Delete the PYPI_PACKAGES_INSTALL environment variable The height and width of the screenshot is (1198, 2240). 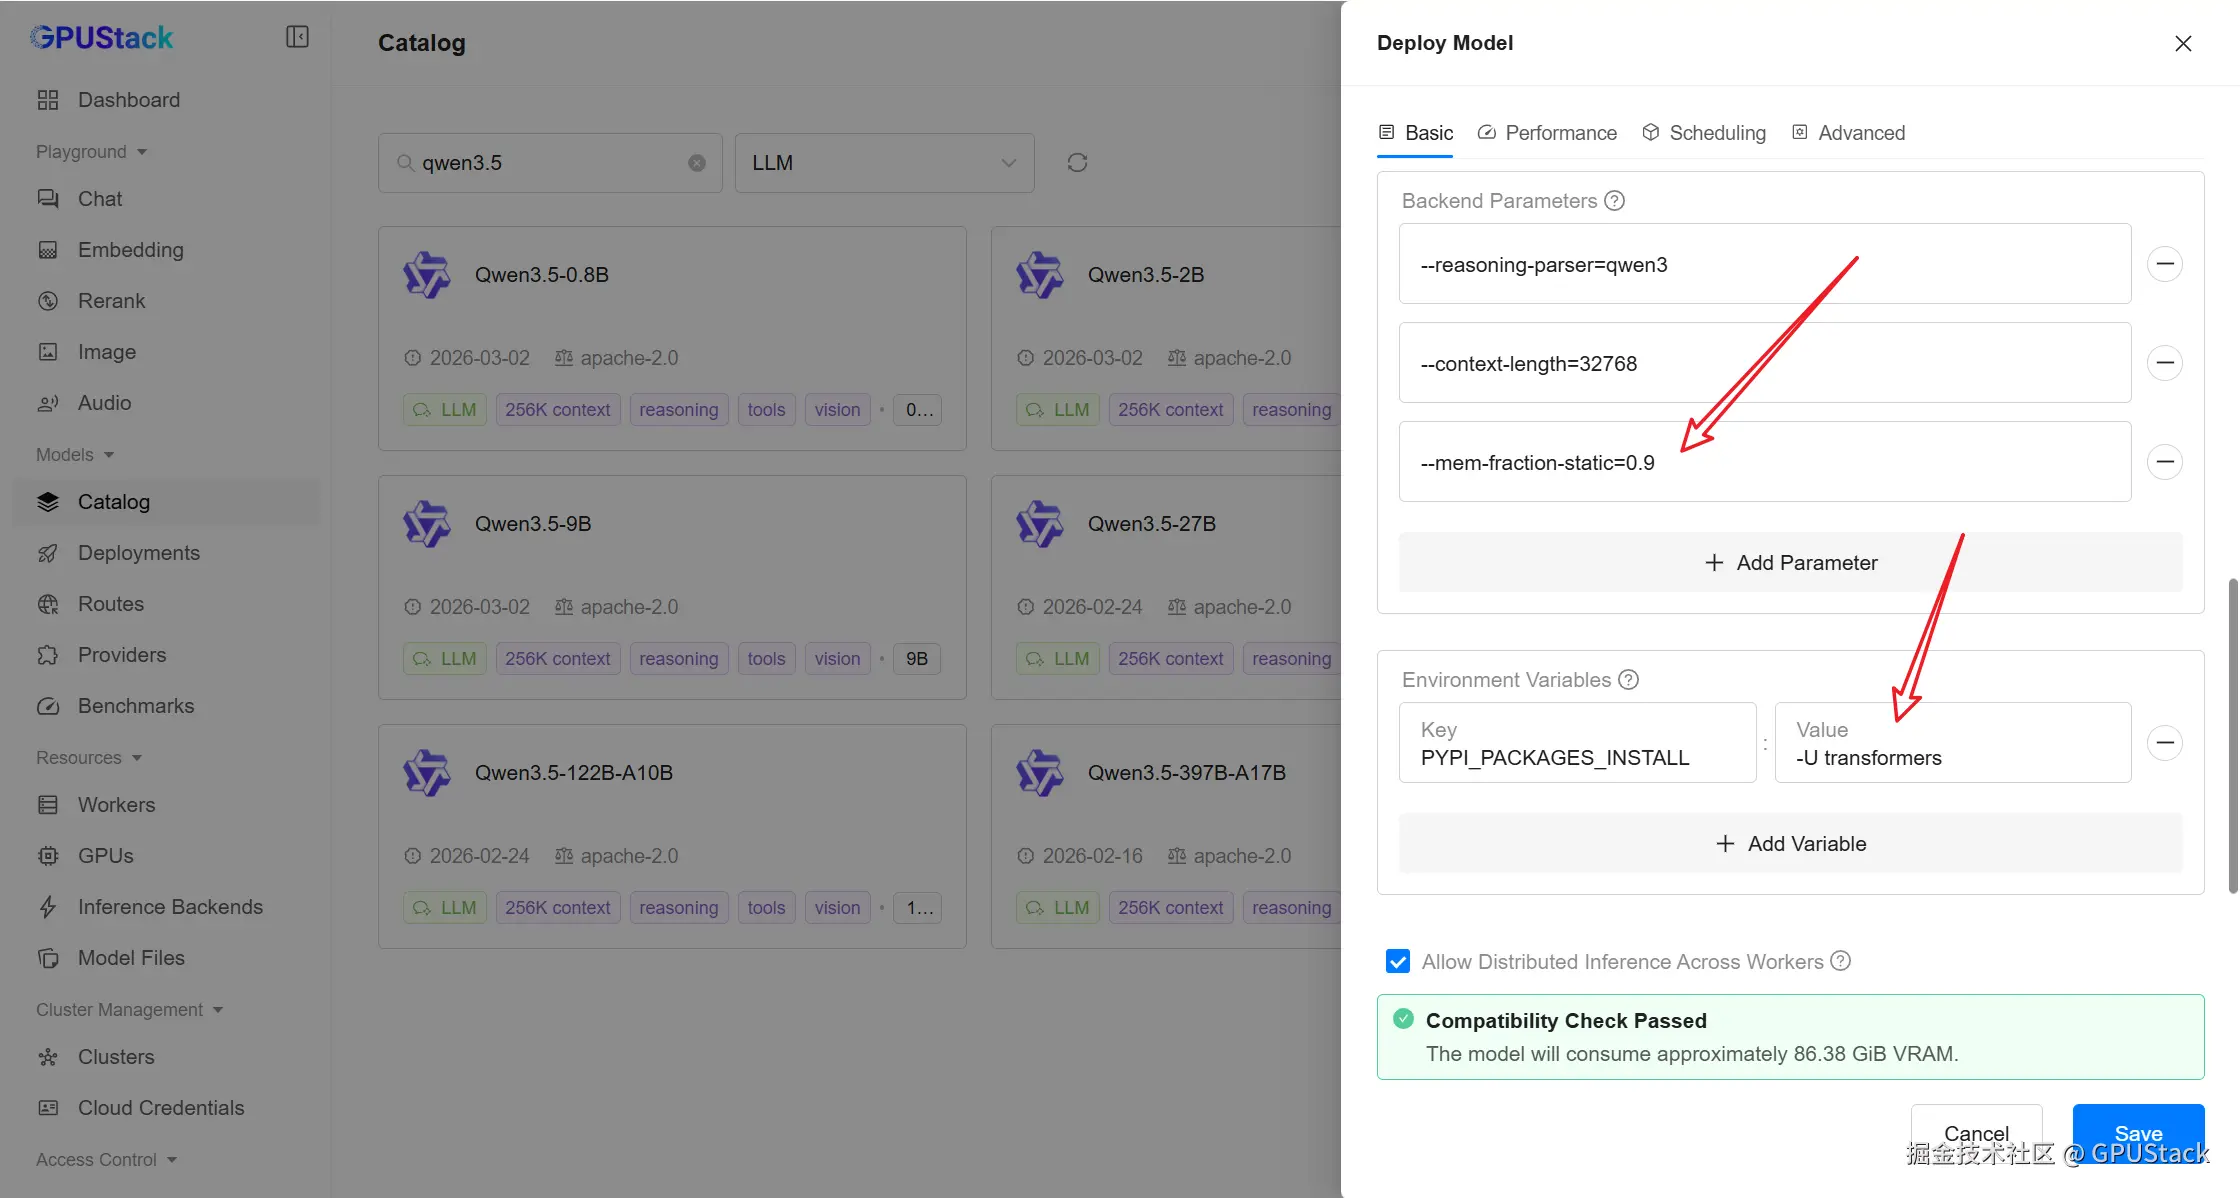click(2165, 742)
